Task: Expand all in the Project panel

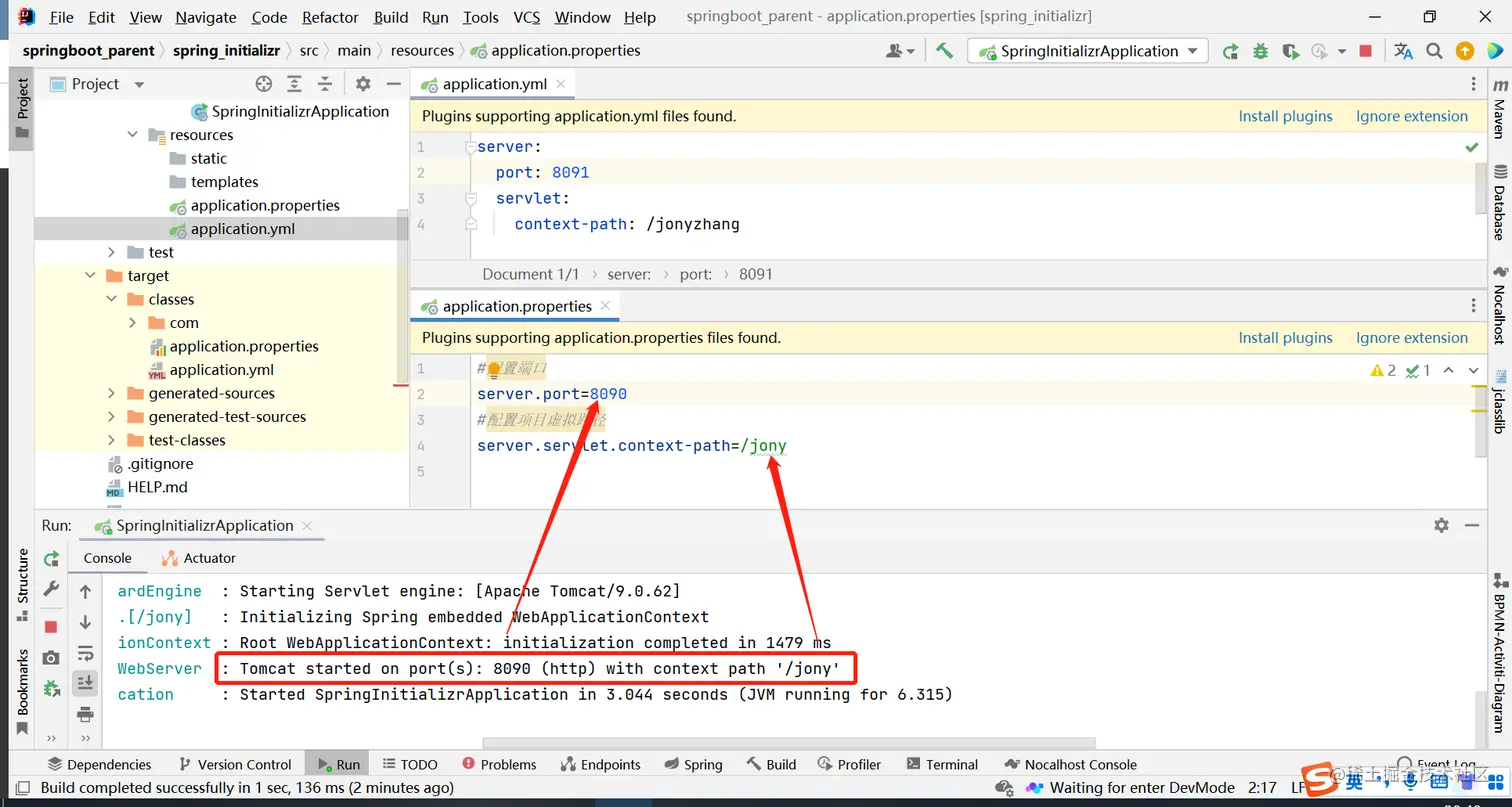Action: pyautogui.click(x=294, y=84)
